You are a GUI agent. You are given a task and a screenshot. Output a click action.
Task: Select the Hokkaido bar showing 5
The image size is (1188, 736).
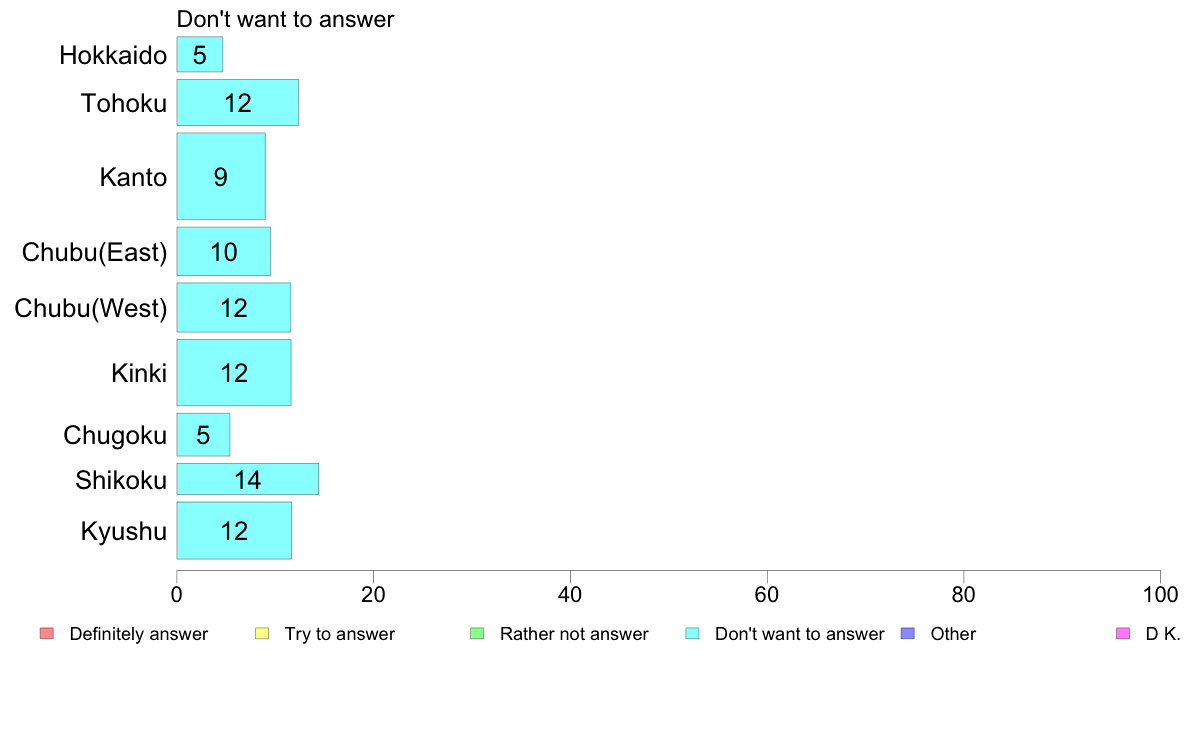click(x=199, y=55)
